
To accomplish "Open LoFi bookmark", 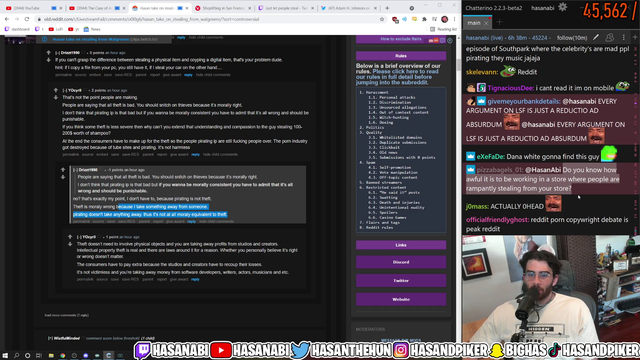I will (x=56, y=29).
